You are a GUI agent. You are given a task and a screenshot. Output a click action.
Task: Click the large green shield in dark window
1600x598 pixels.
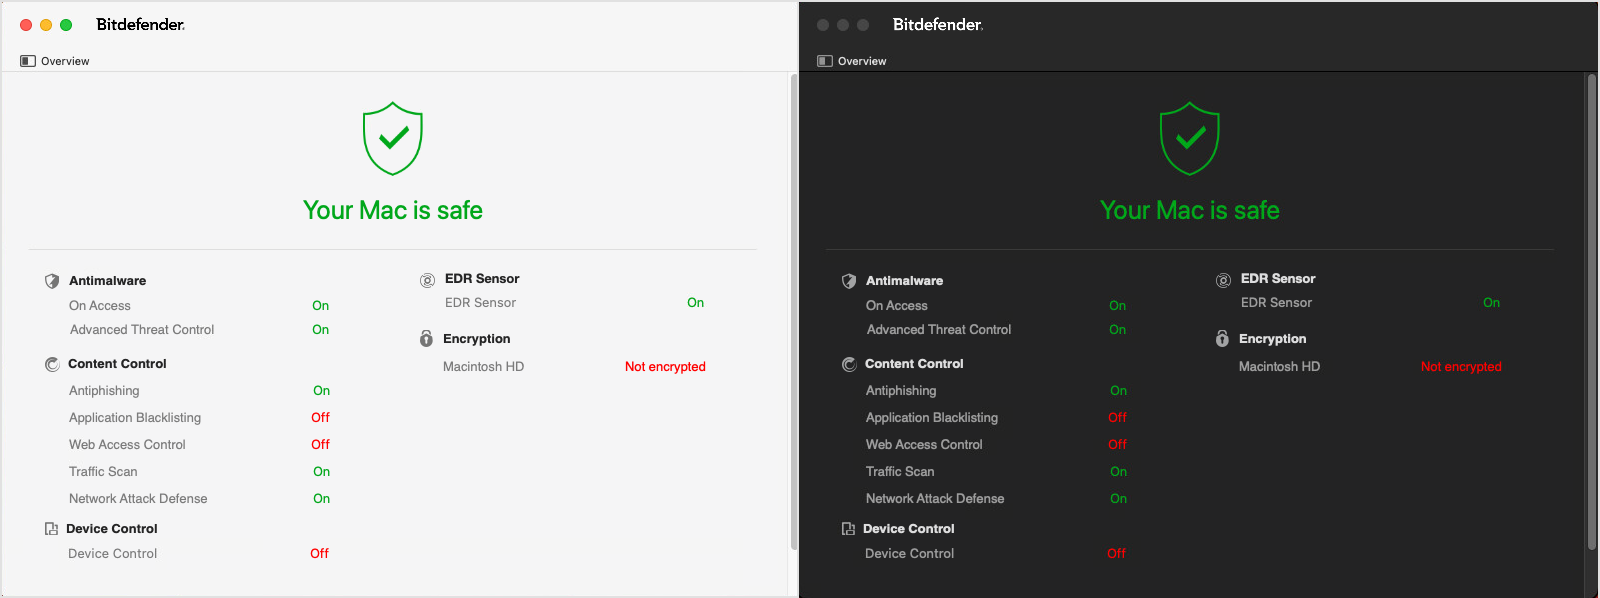pos(1189,138)
